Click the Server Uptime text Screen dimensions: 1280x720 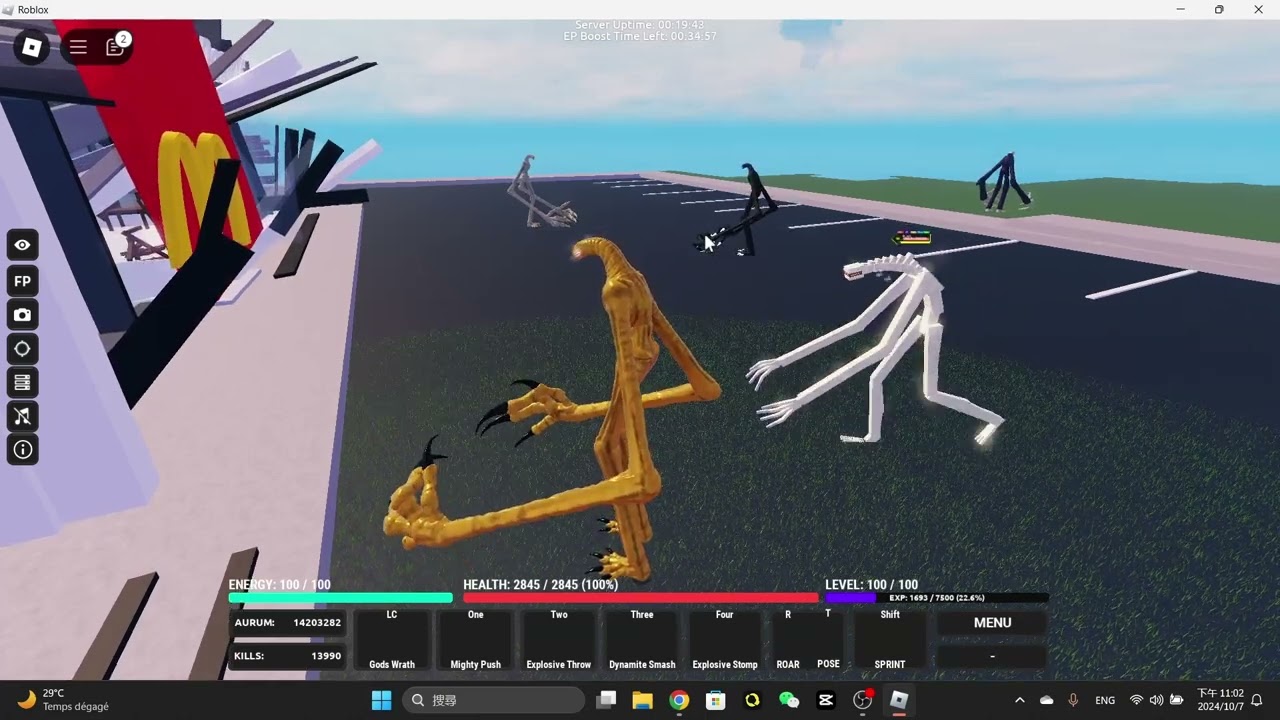[x=640, y=25]
